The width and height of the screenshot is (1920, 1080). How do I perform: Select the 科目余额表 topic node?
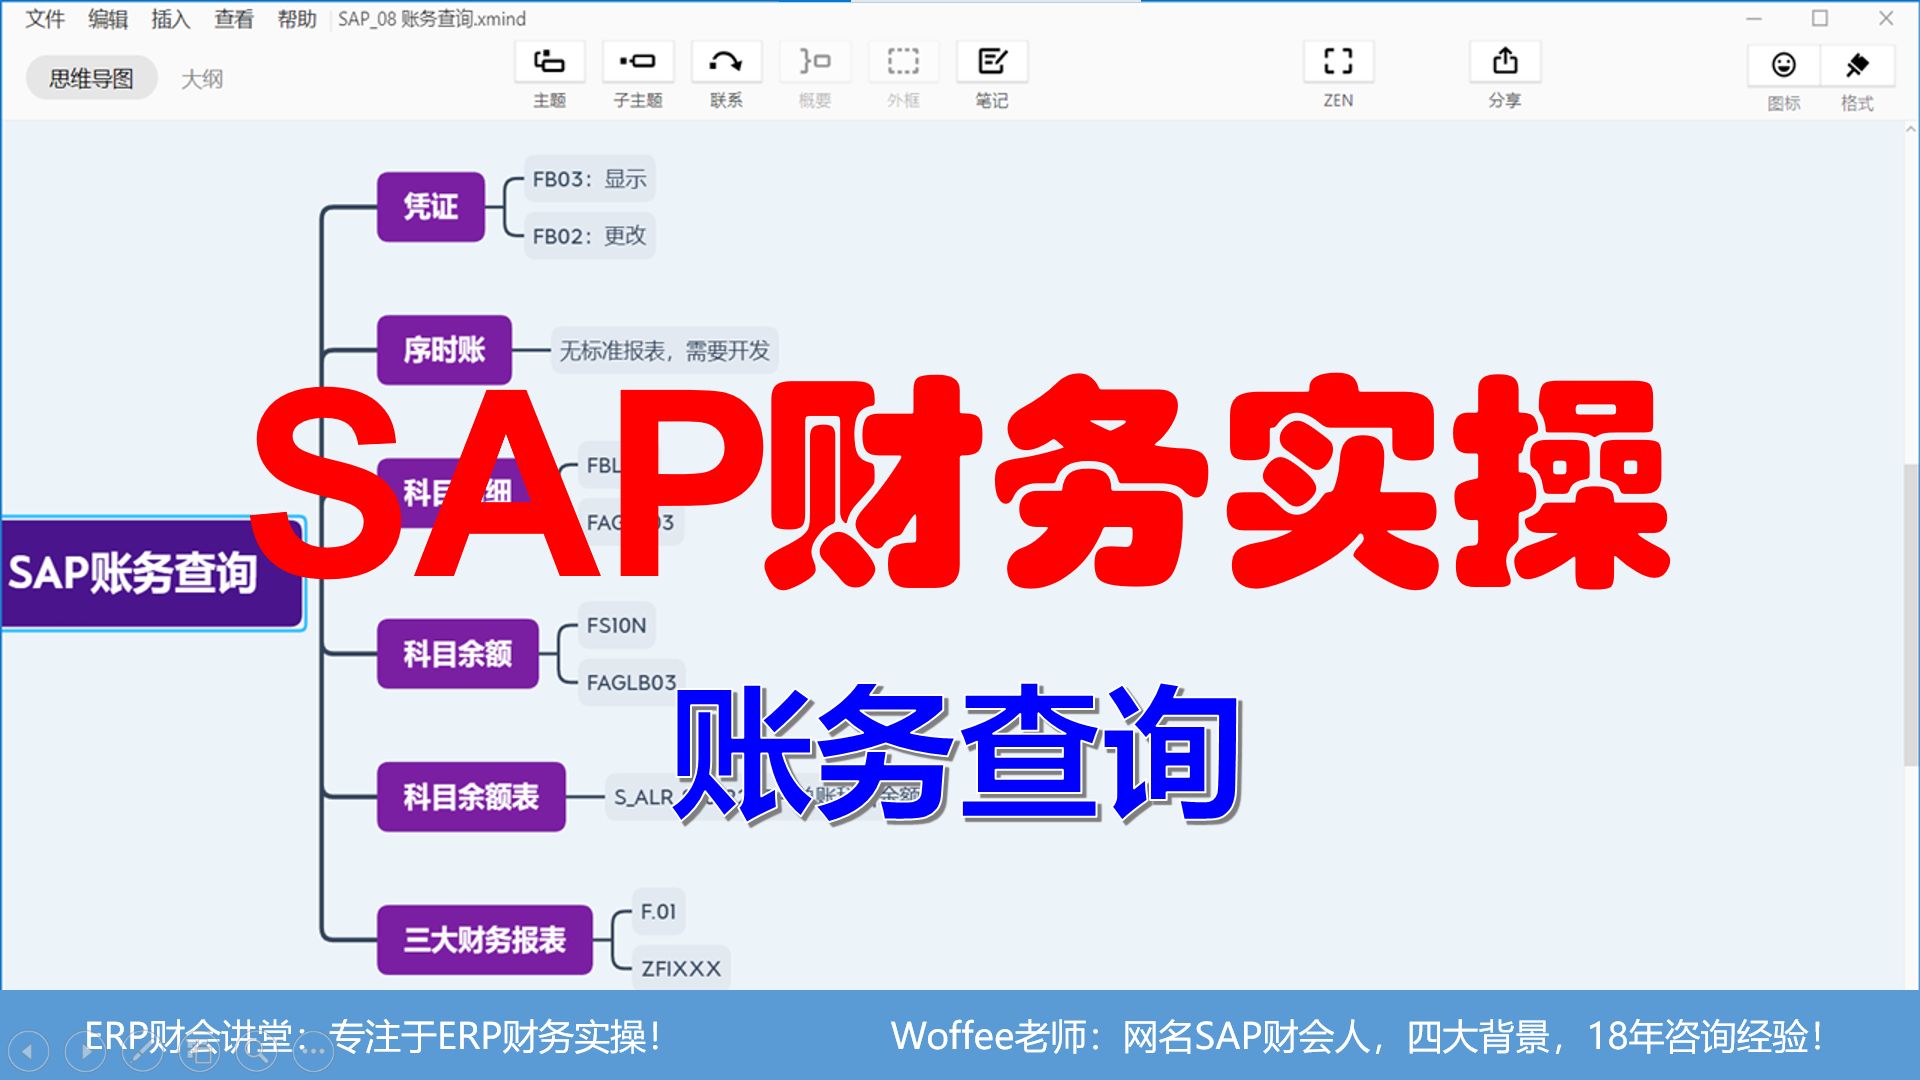click(471, 797)
